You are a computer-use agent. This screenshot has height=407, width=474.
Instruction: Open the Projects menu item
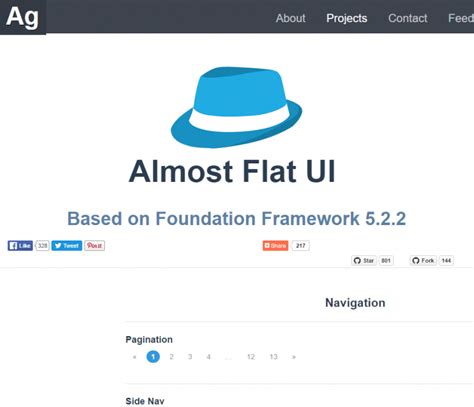pyautogui.click(x=347, y=18)
